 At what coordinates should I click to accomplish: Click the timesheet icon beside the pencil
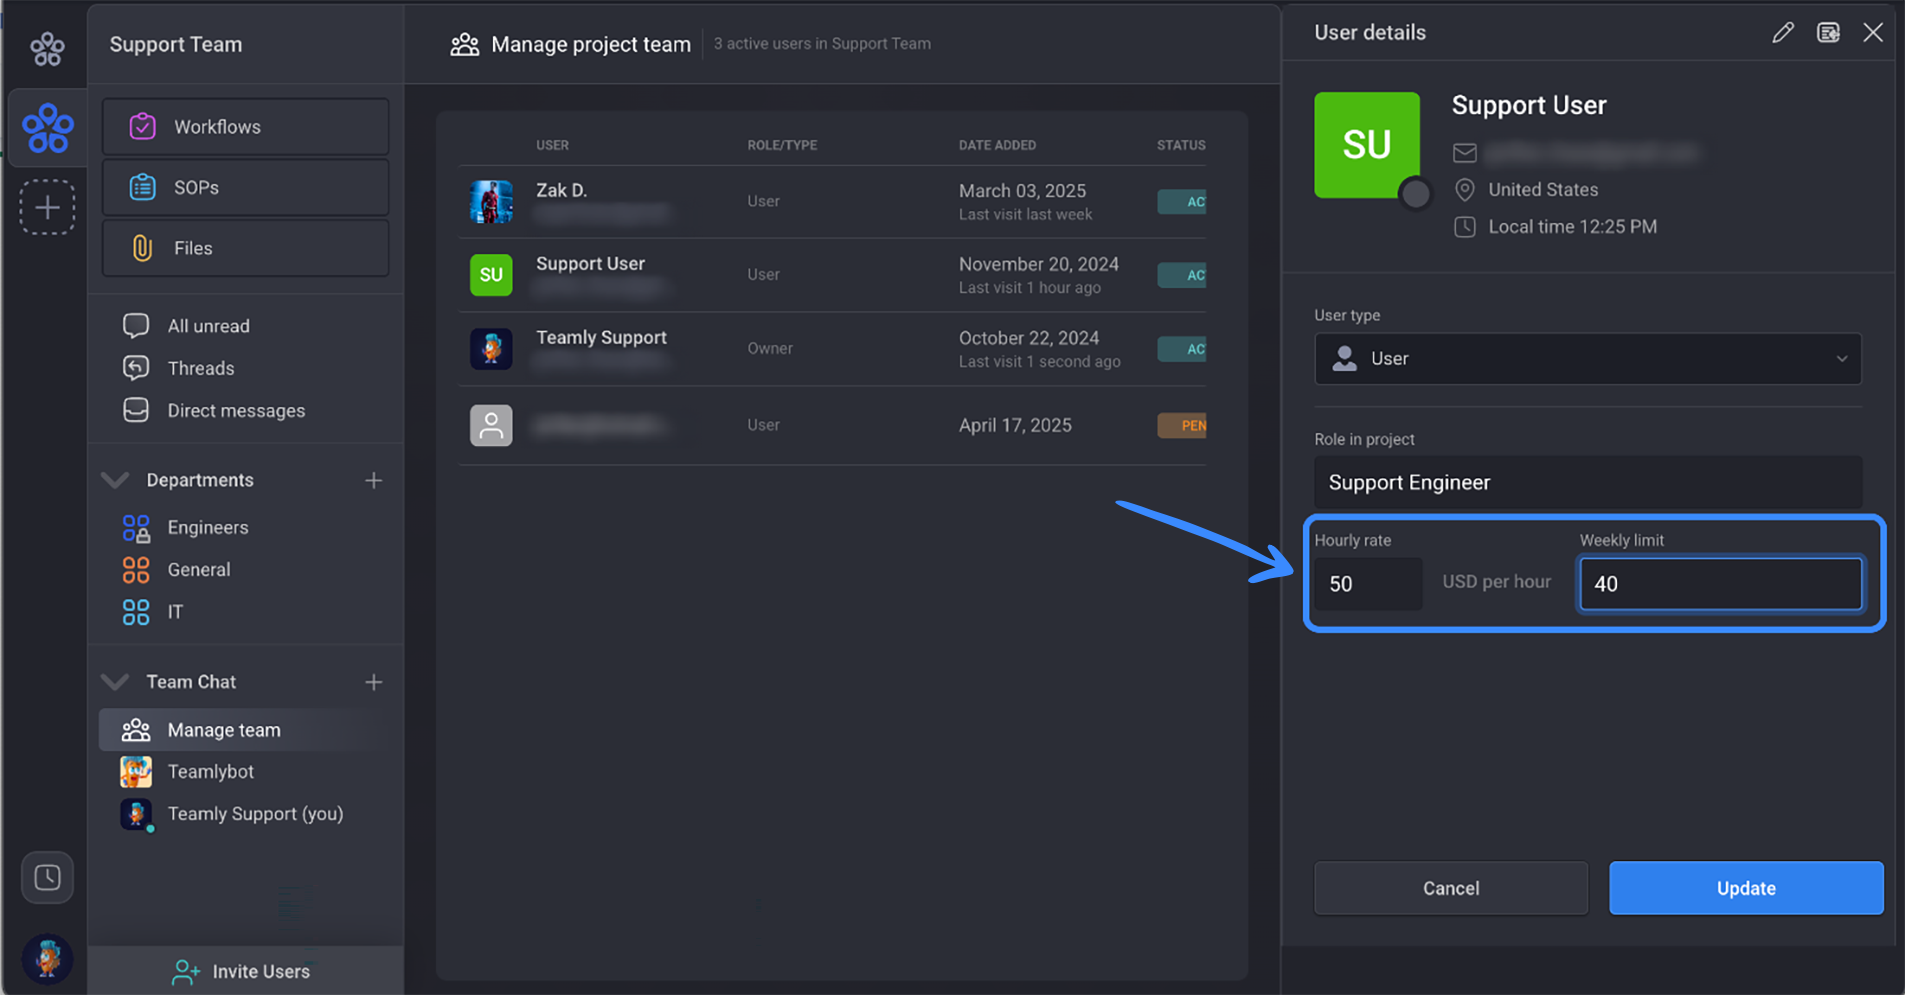(x=1828, y=32)
